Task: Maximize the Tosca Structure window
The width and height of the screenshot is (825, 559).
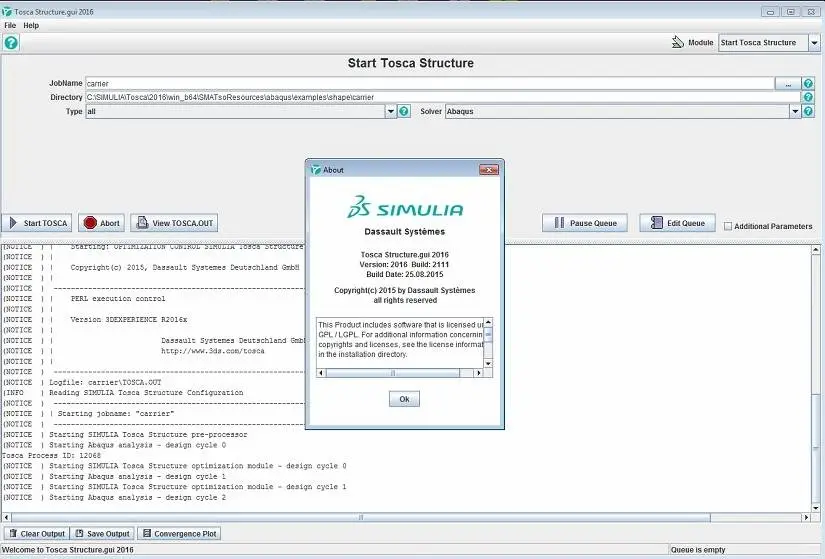Action: click(790, 12)
